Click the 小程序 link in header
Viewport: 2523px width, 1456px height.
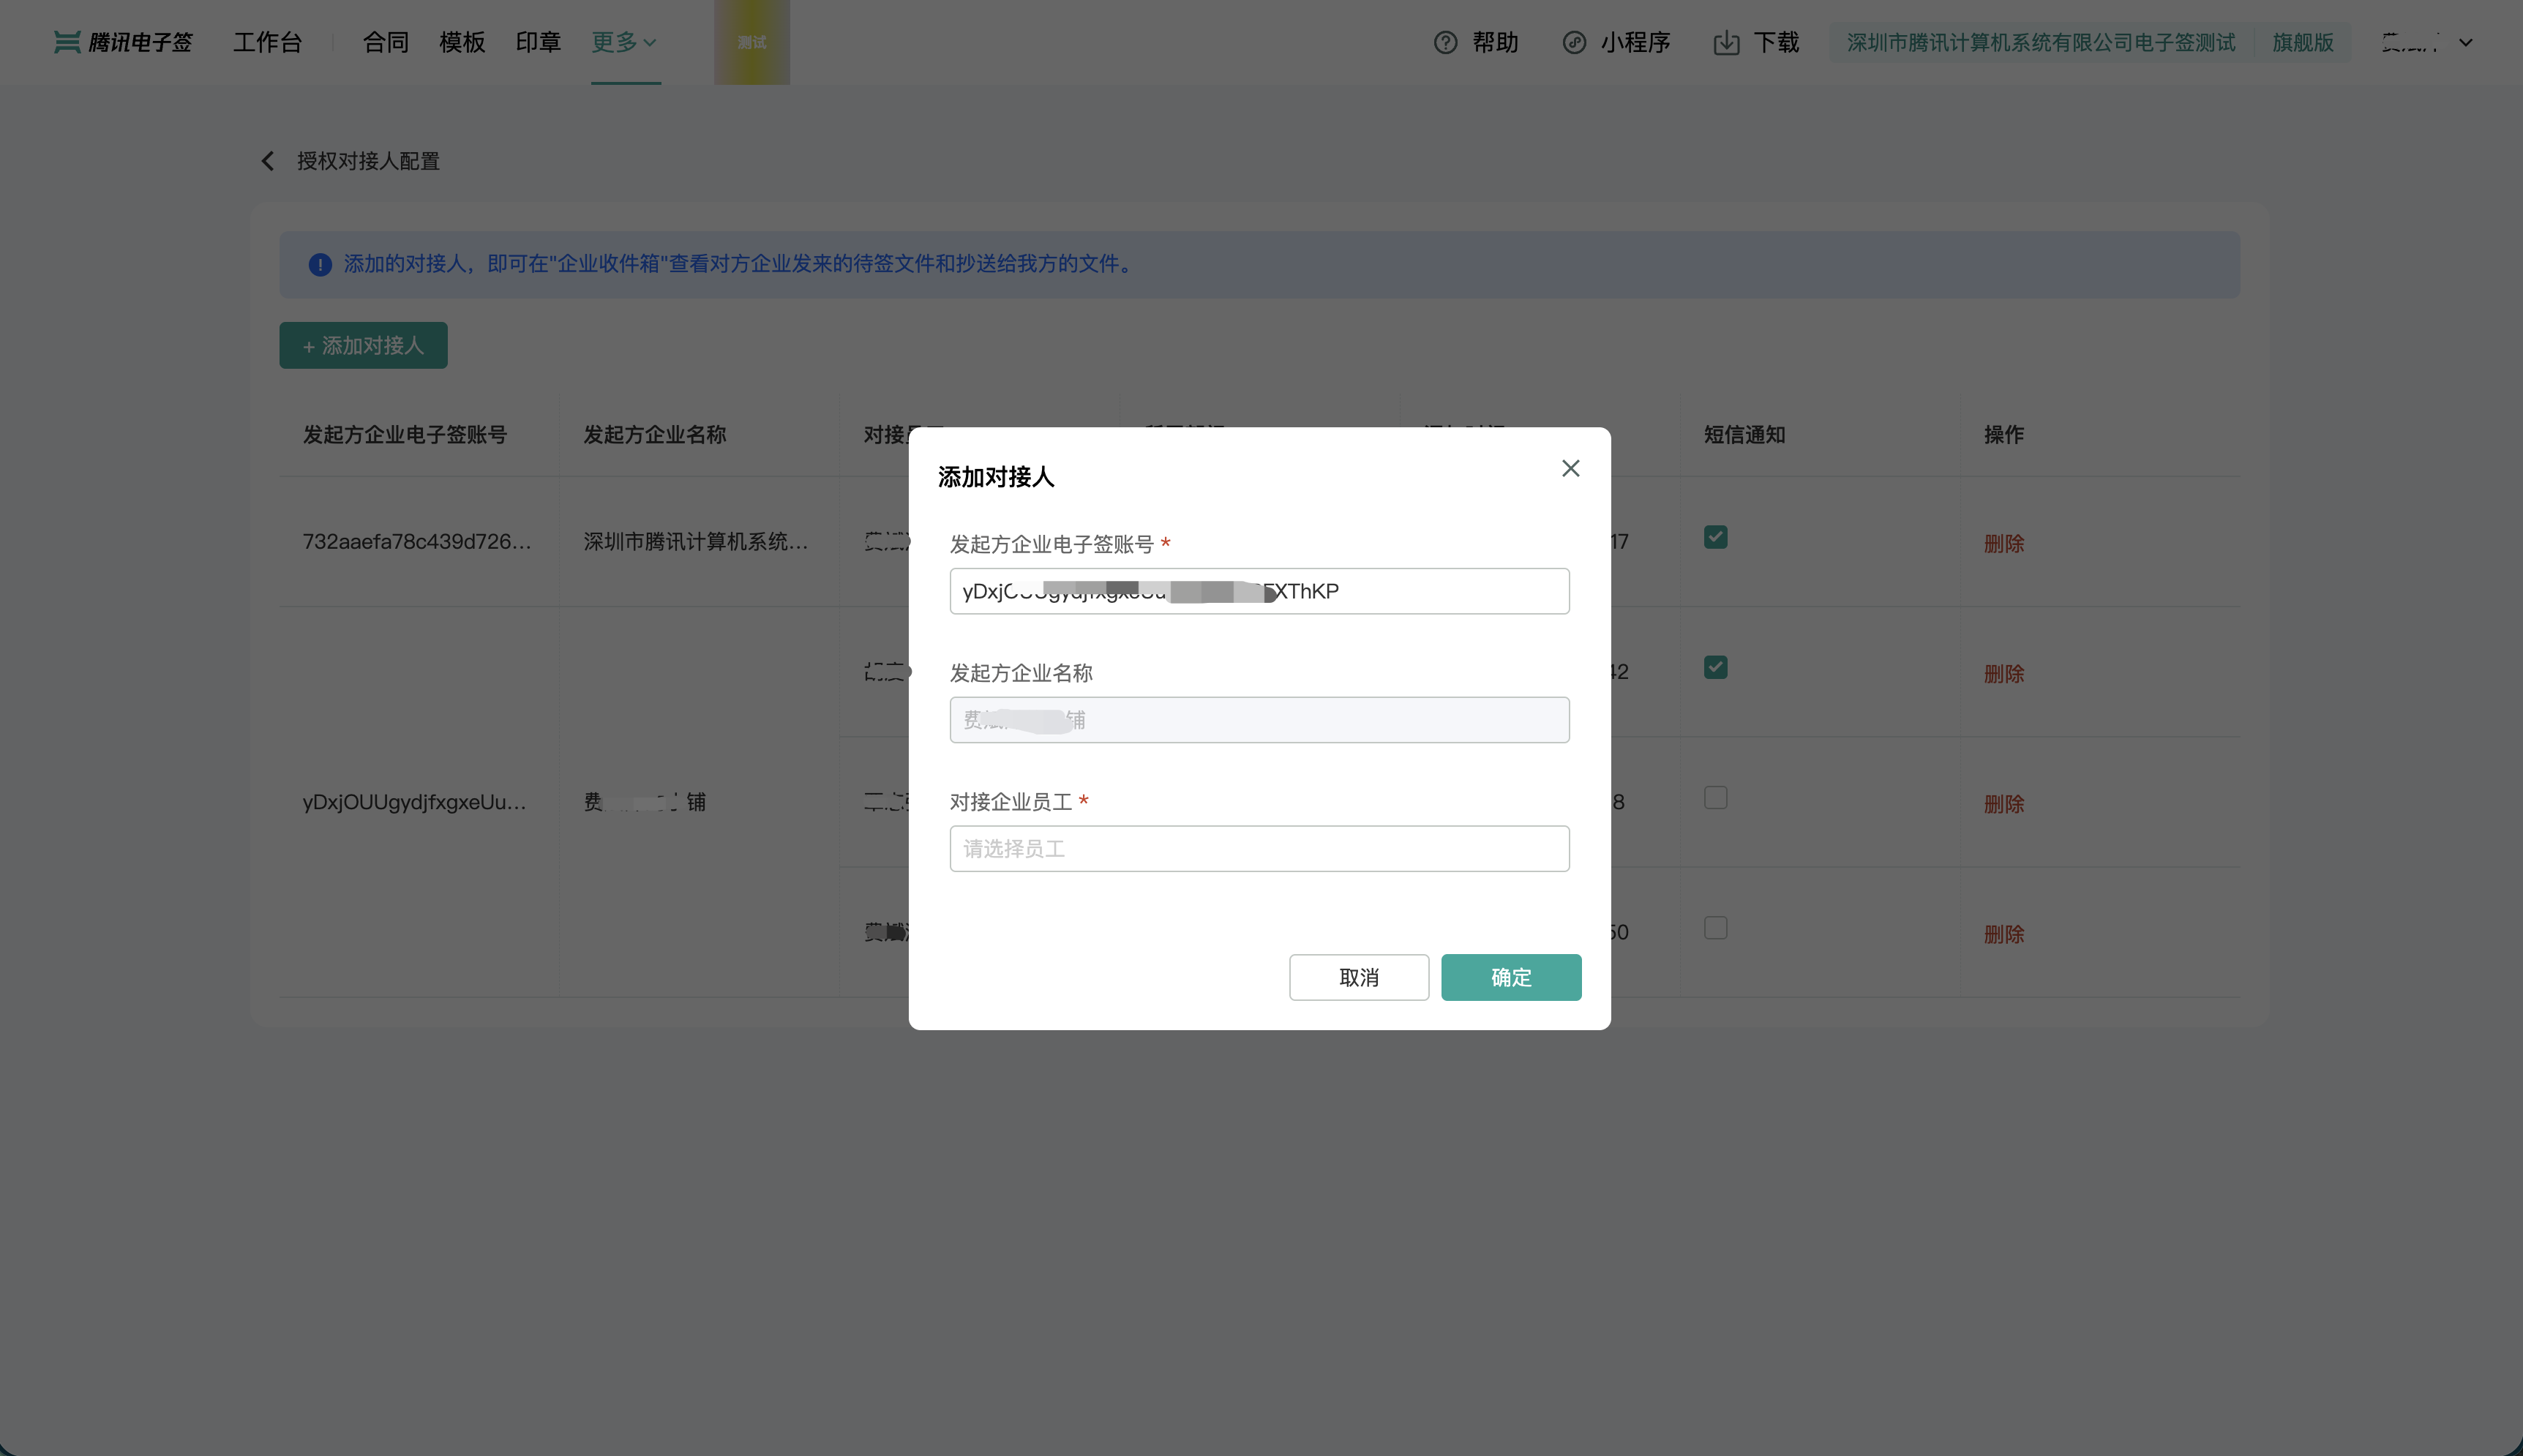click(x=1635, y=42)
